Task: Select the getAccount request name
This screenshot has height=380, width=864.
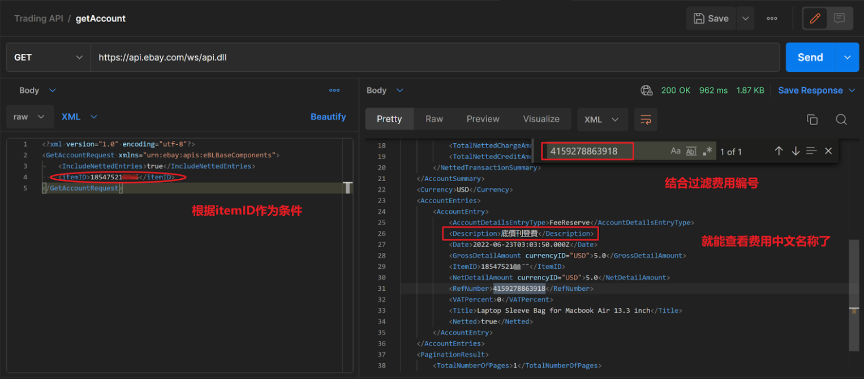Action: pos(100,19)
